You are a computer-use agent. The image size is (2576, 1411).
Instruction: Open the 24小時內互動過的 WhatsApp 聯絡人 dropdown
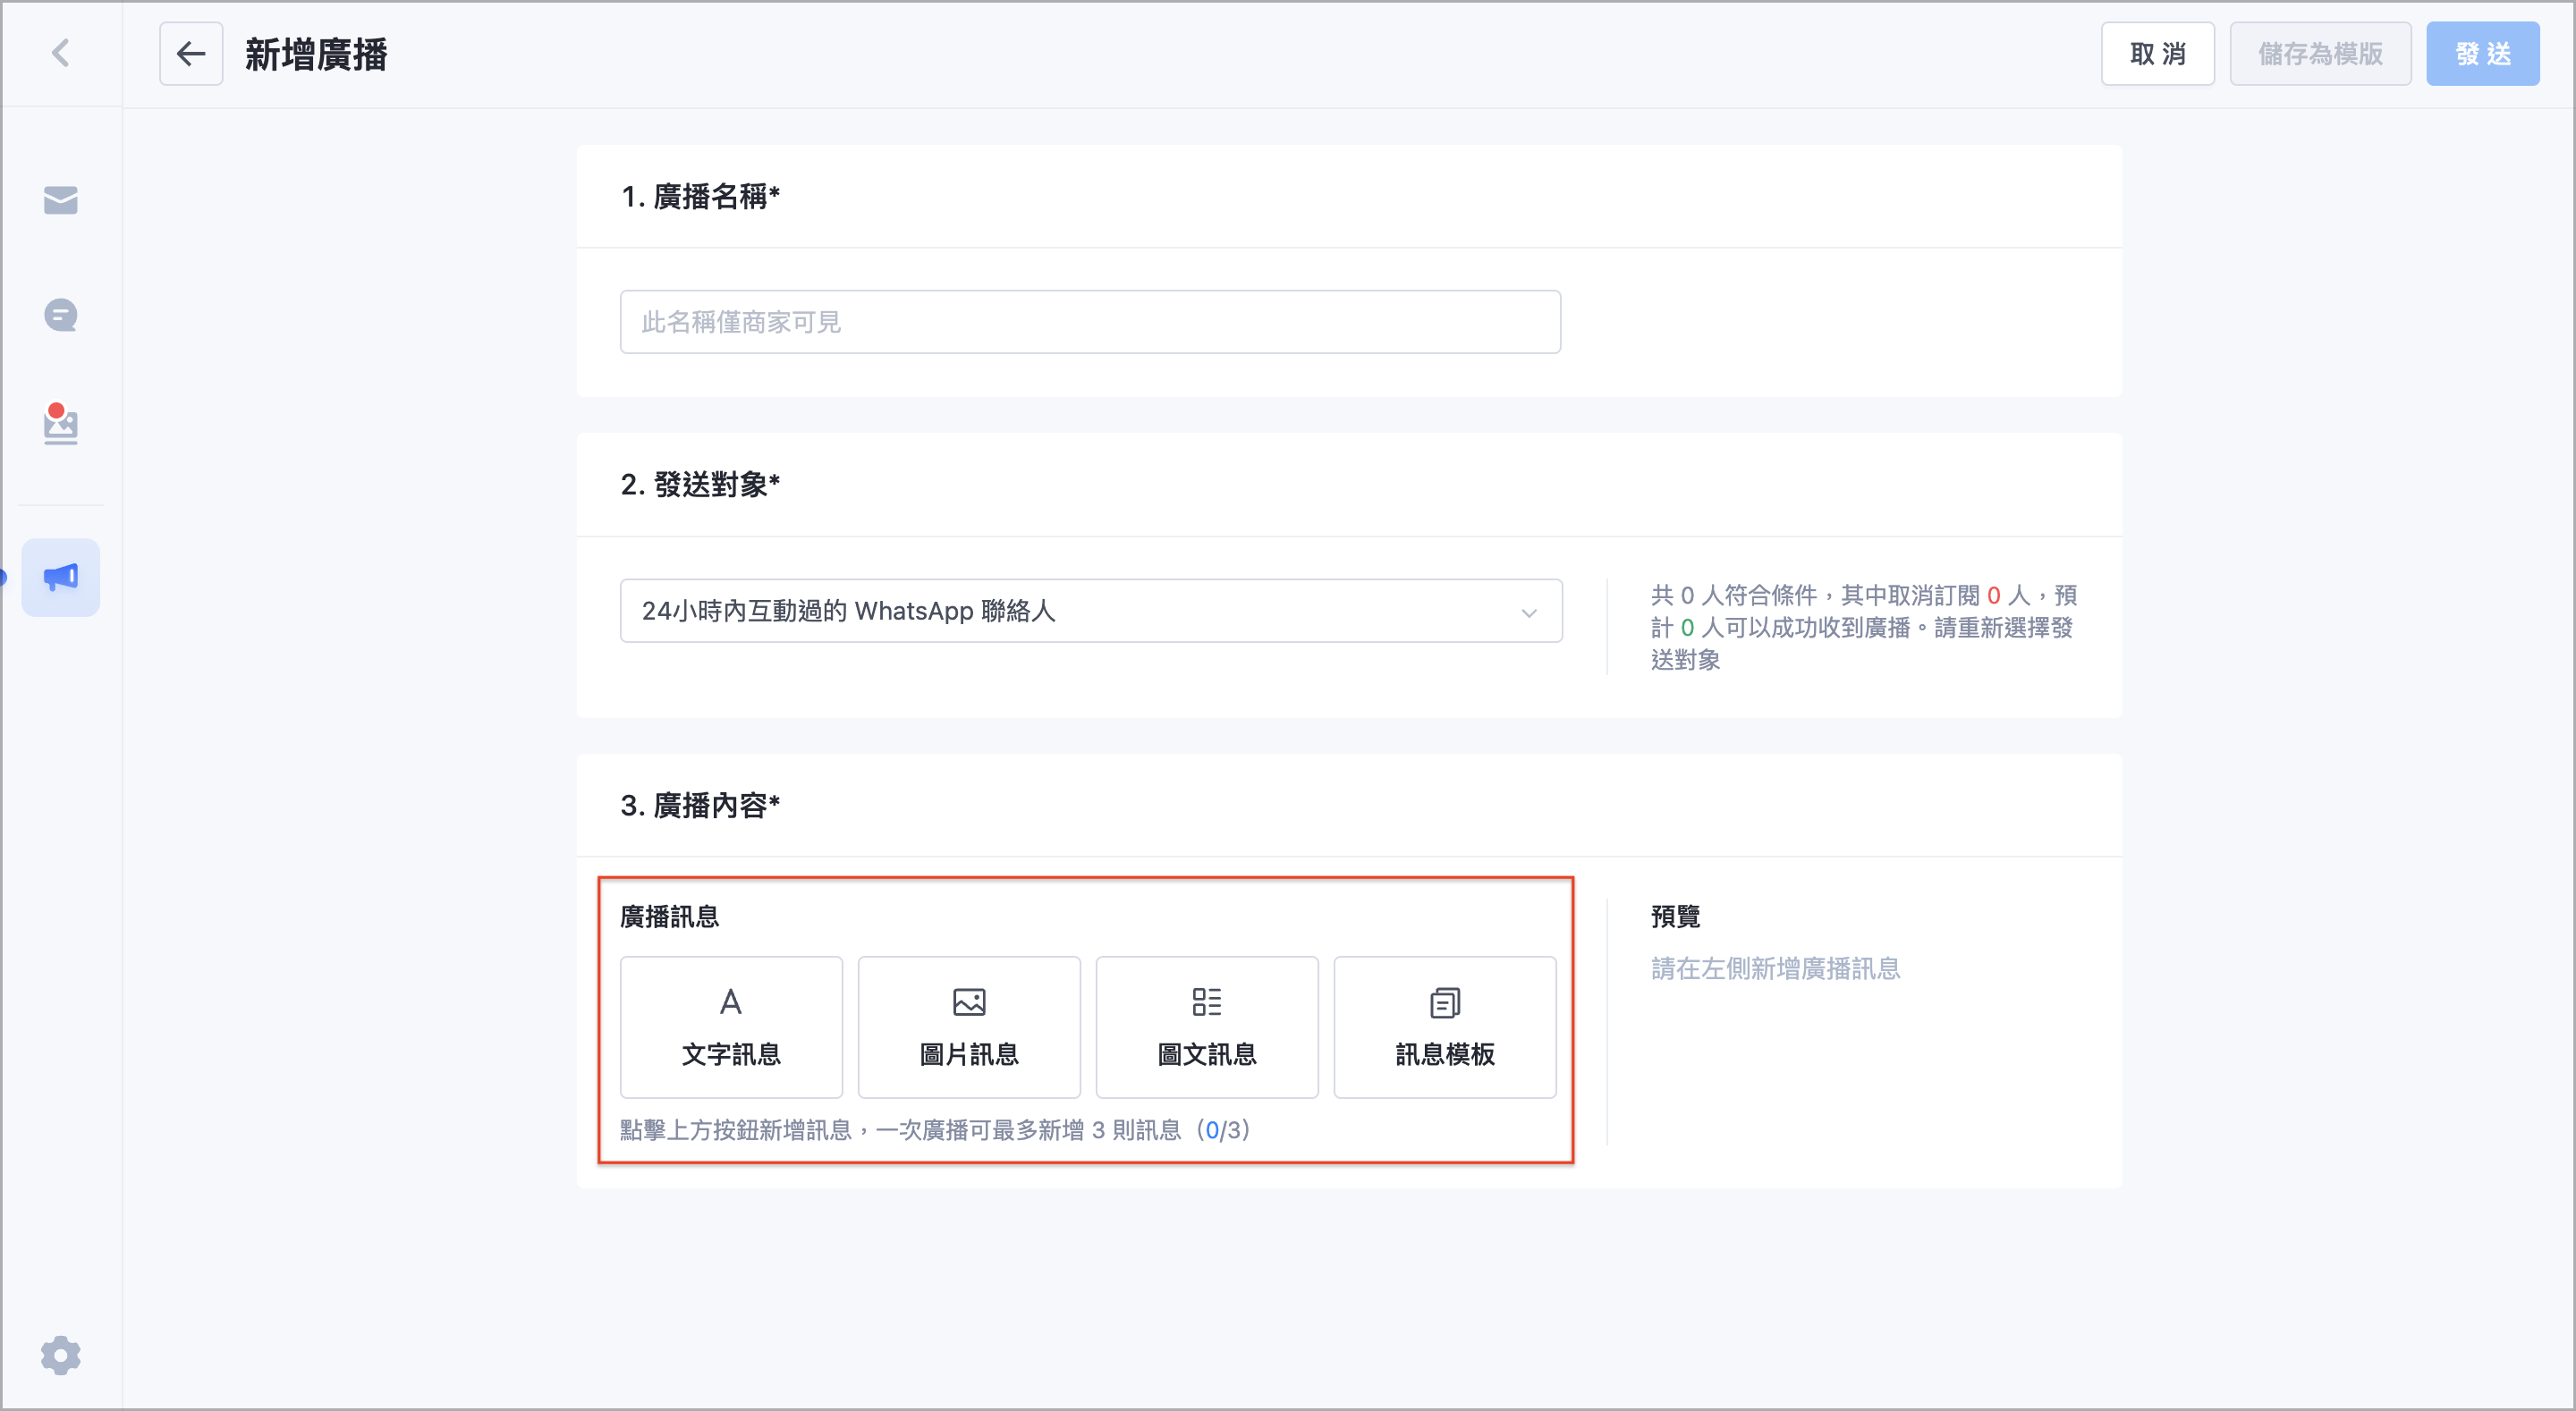tap(1090, 610)
